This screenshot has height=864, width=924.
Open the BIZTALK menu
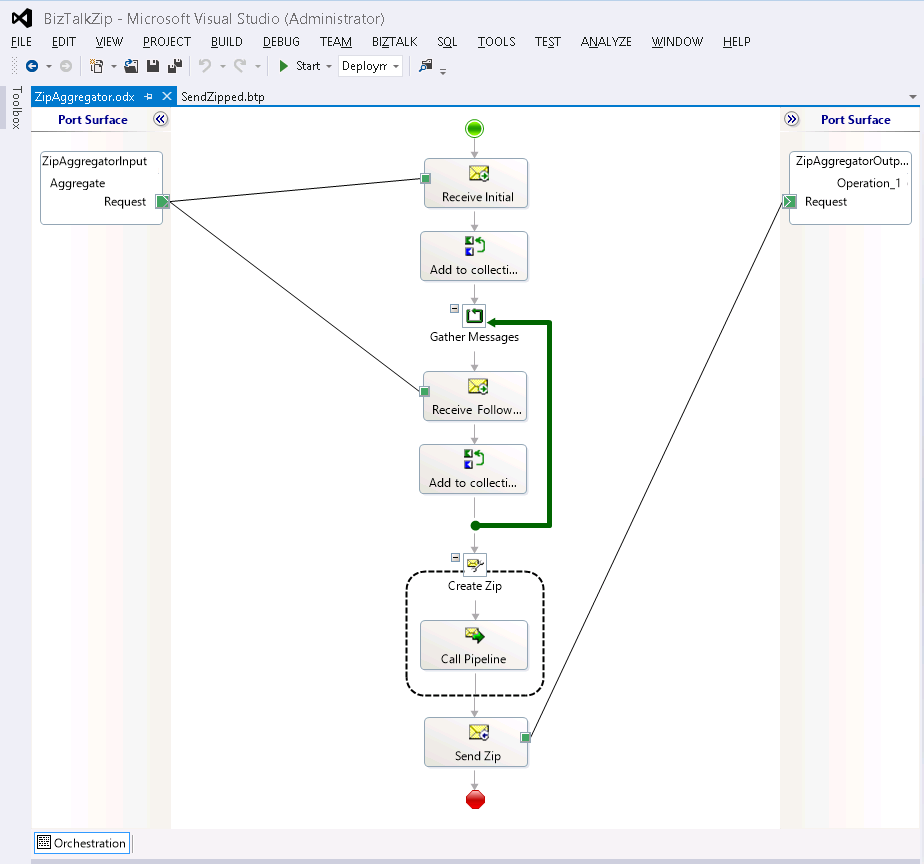(x=394, y=42)
